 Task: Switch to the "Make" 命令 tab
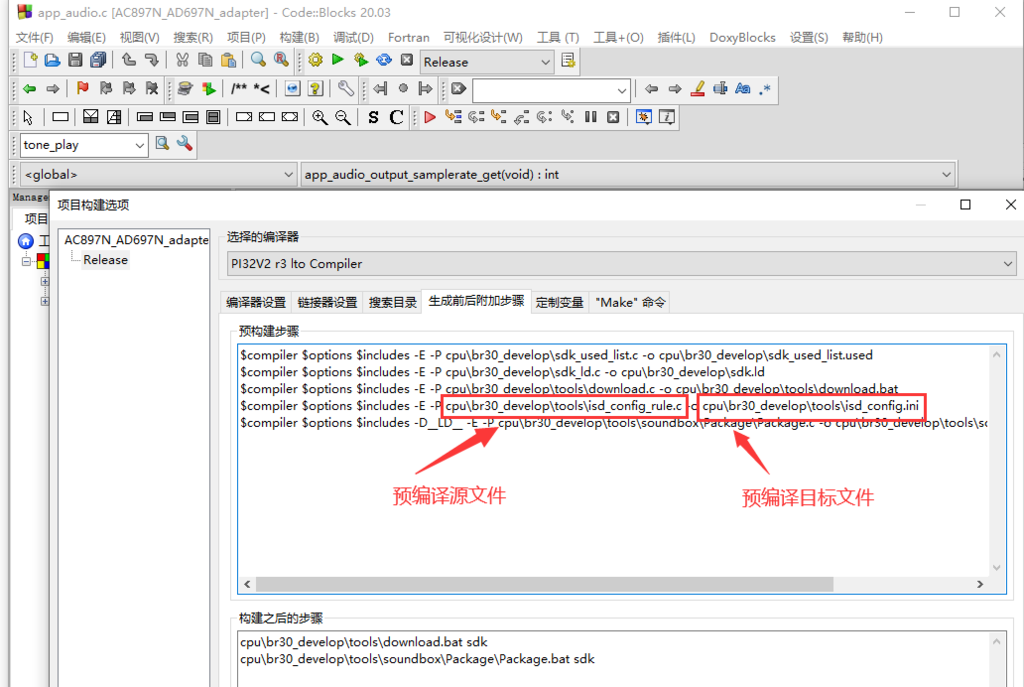coord(631,302)
